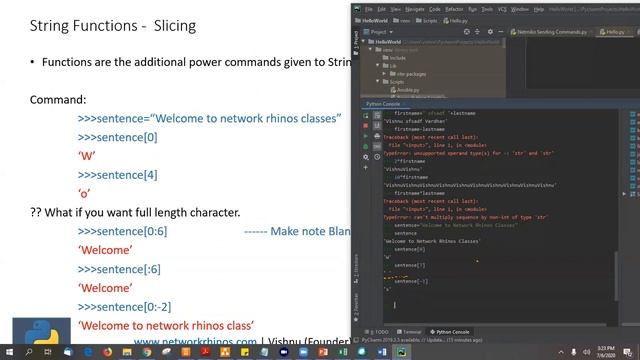Switch to Netmiko Sending Commands.py editor tab
Screen dimensions: 640x360
point(549,32)
